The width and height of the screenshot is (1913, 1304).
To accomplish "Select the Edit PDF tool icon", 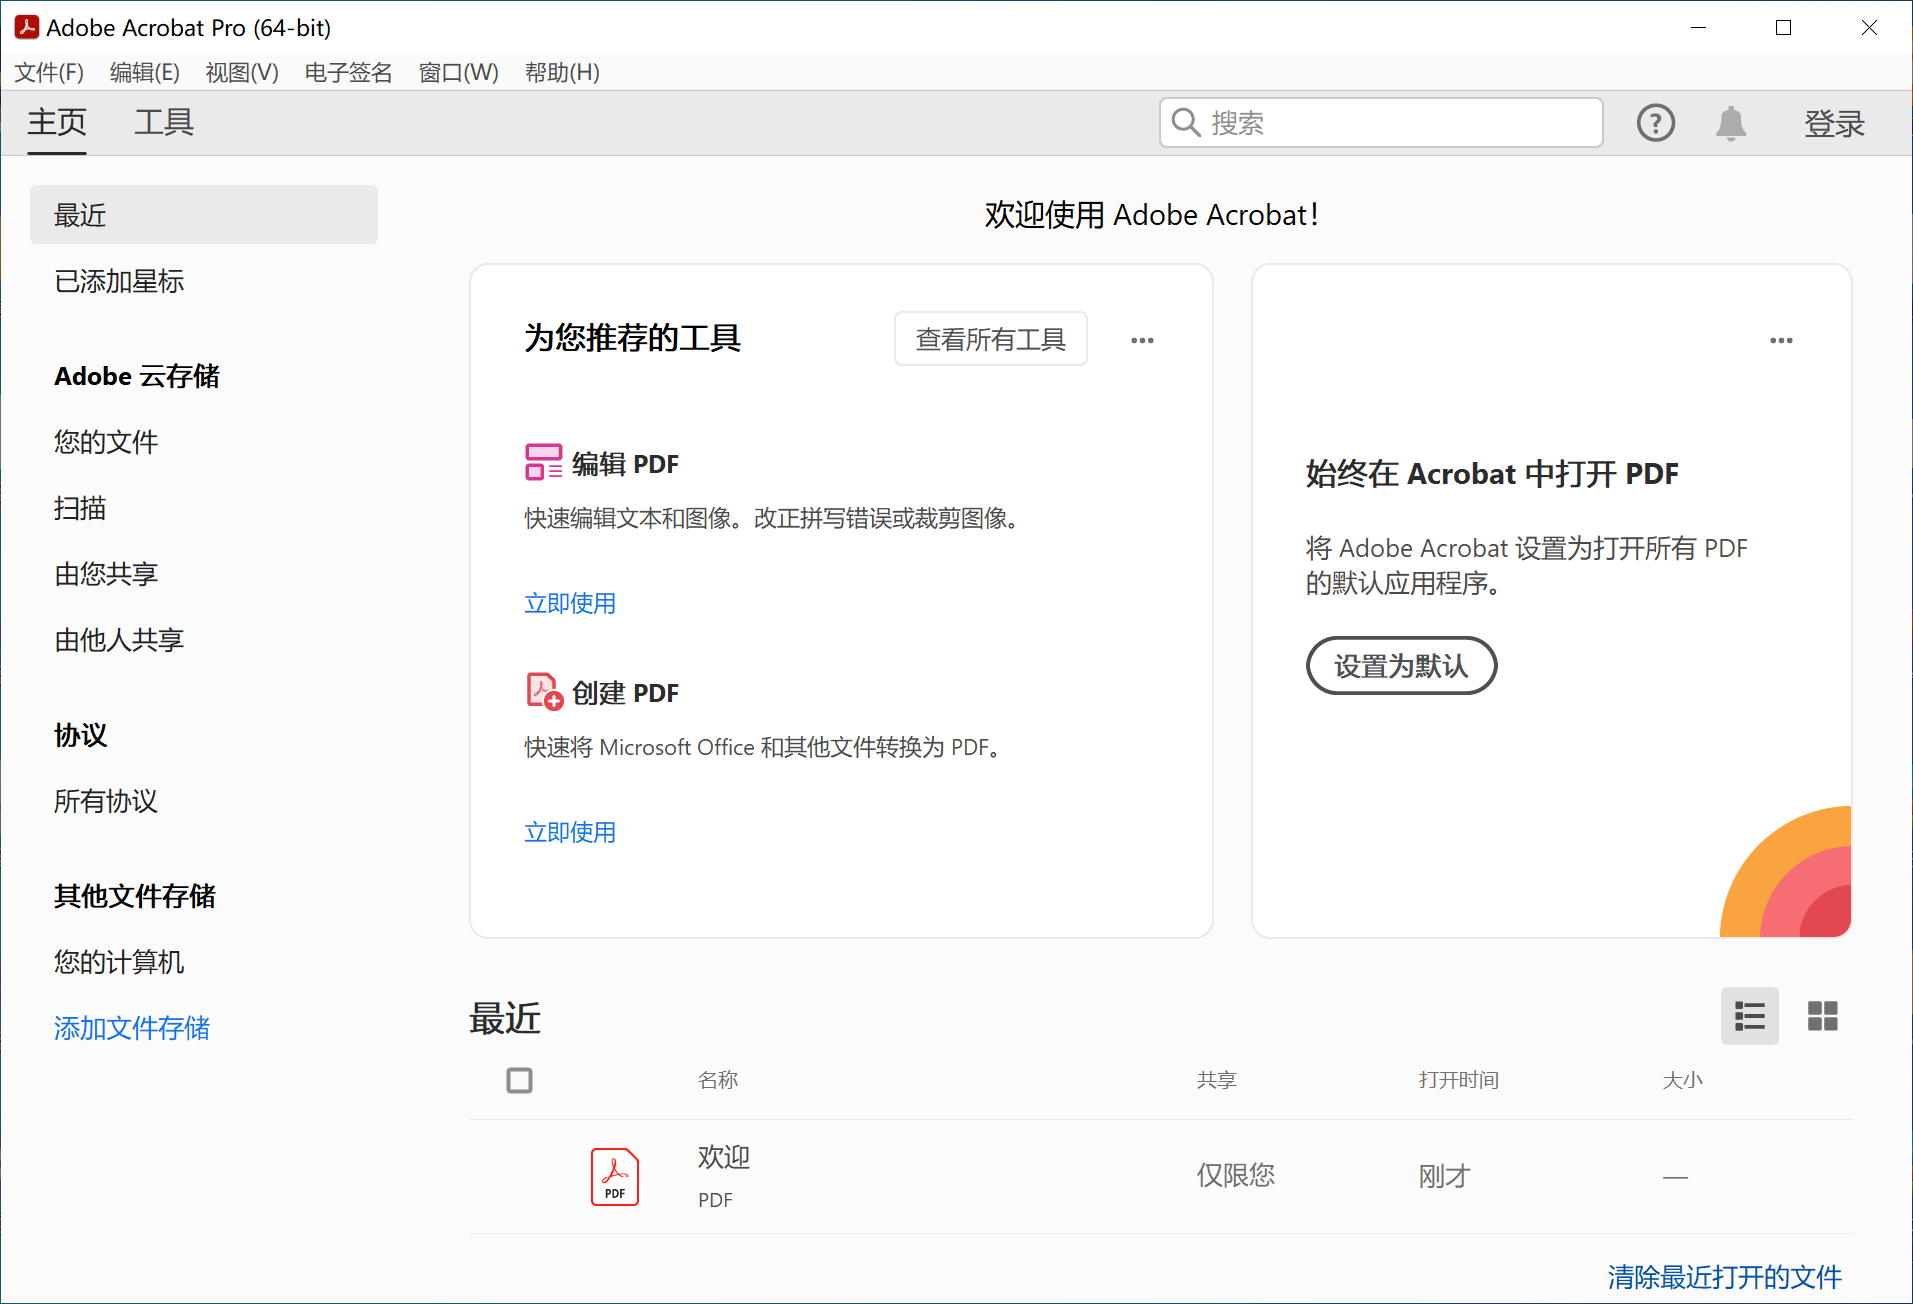I will point(542,462).
